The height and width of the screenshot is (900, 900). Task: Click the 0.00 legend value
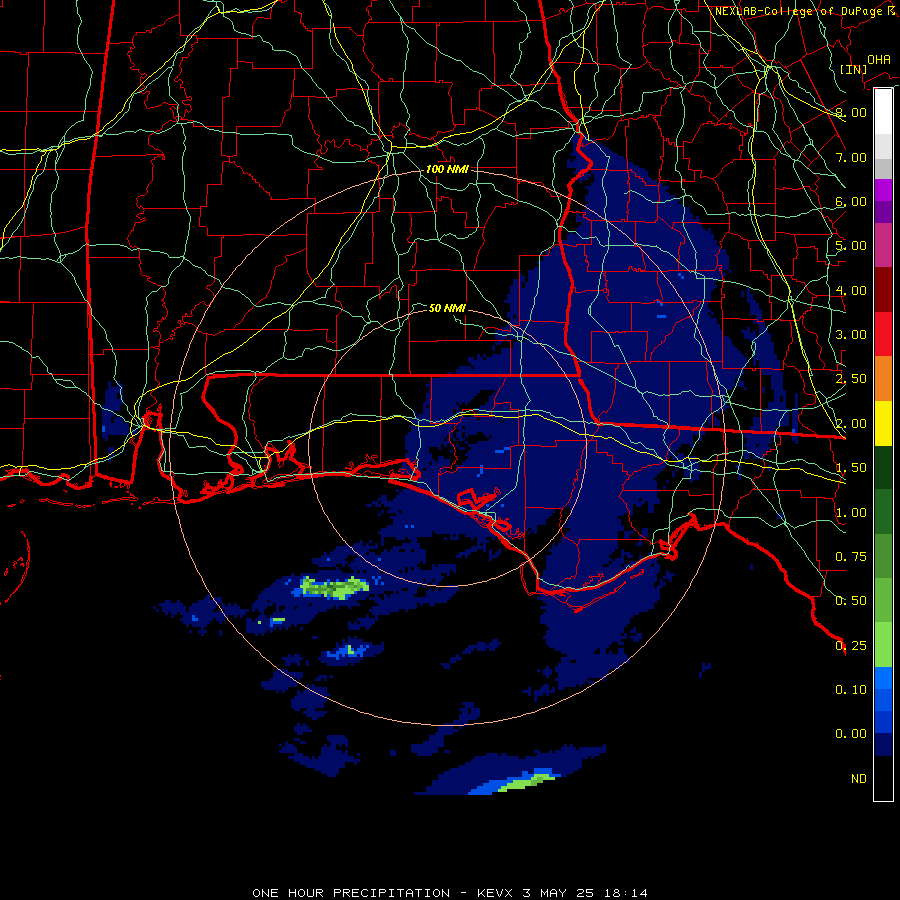pos(851,734)
